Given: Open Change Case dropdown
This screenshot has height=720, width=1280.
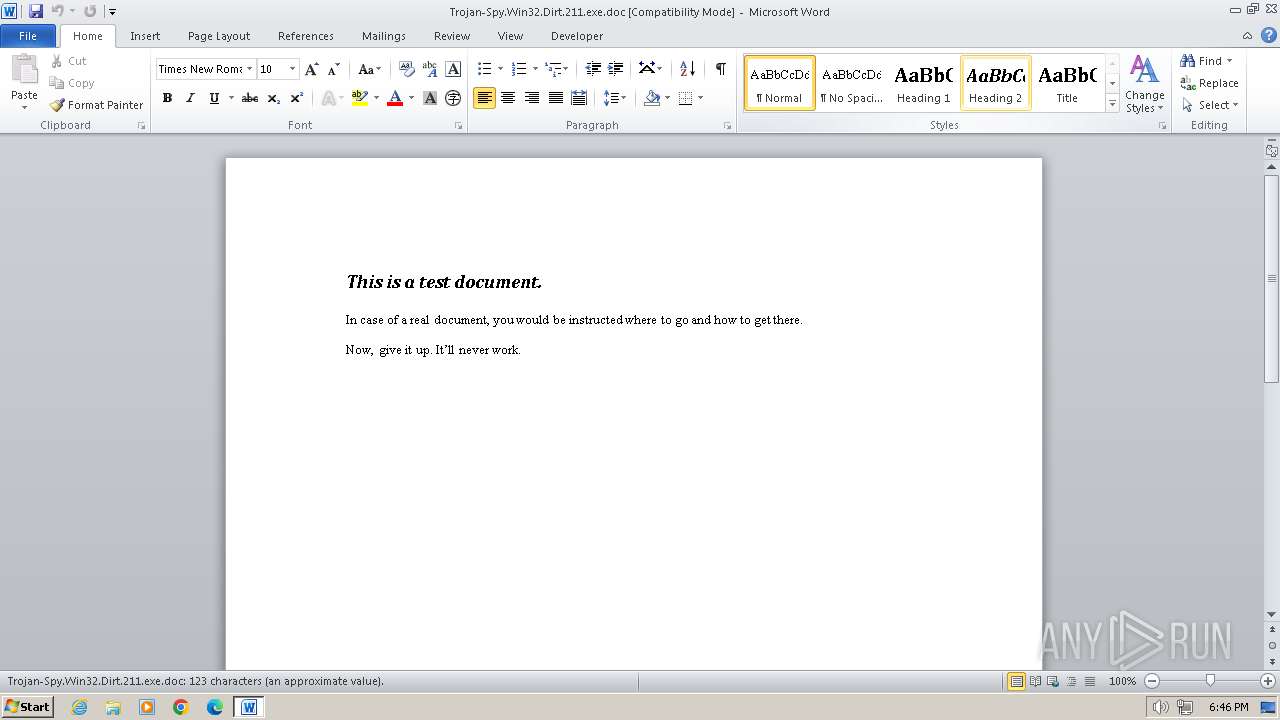Looking at the screenshot, I should click(x=369, y=69).
